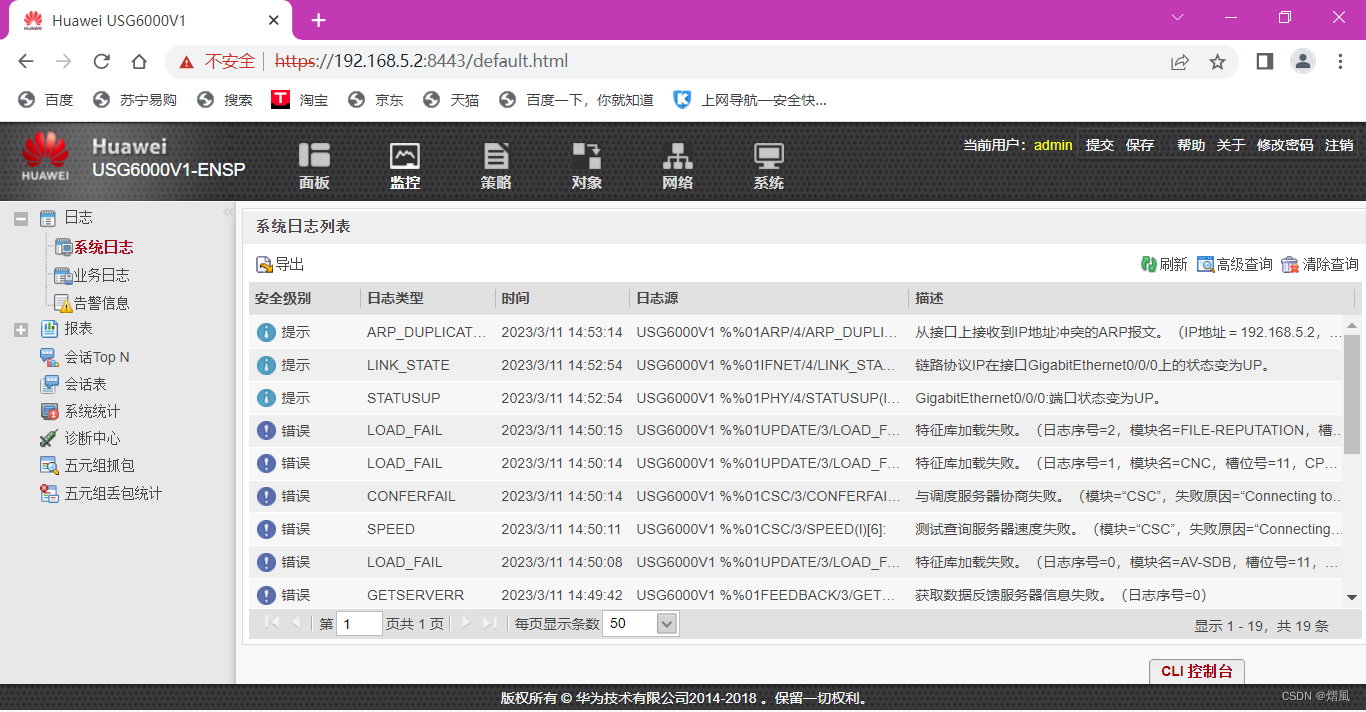Click scrollbar down arrow of log list
This screenshot has width=1366, height=712.
click(x=1352, y=597)
